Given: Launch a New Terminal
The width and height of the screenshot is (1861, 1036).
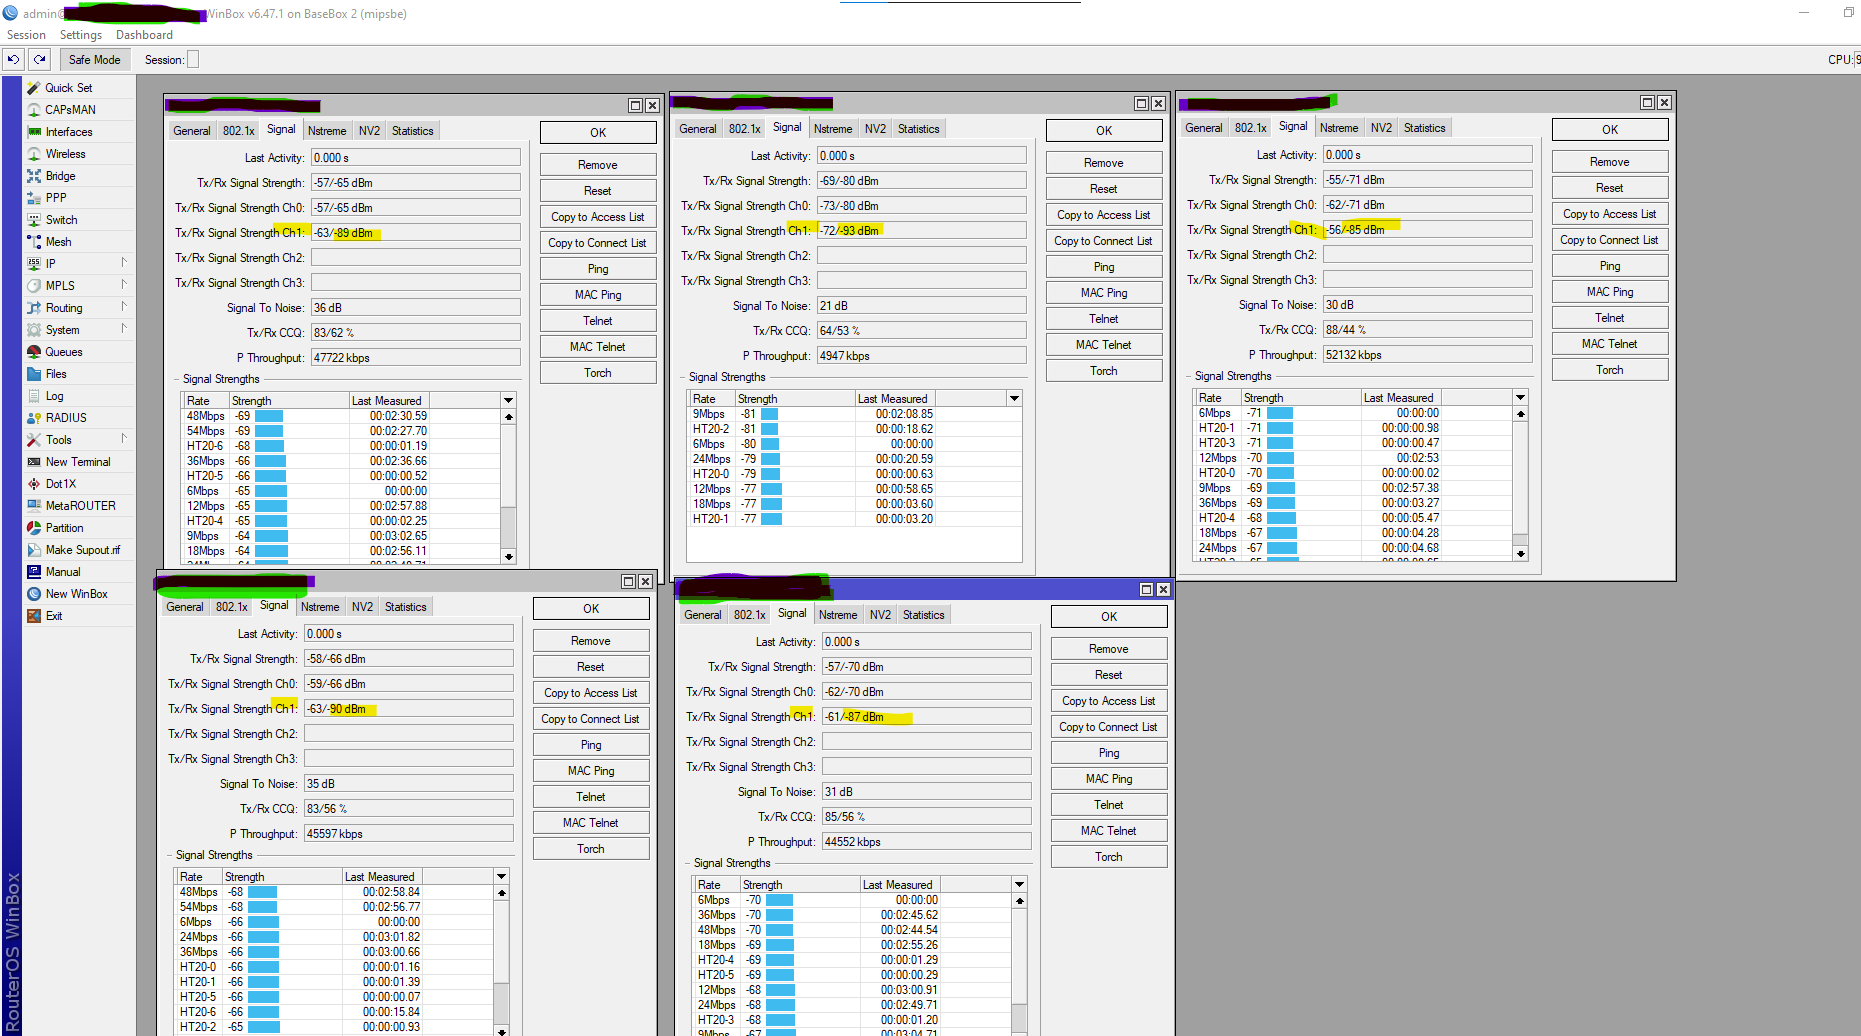Looking at the screenshot, I should (78, 462).
